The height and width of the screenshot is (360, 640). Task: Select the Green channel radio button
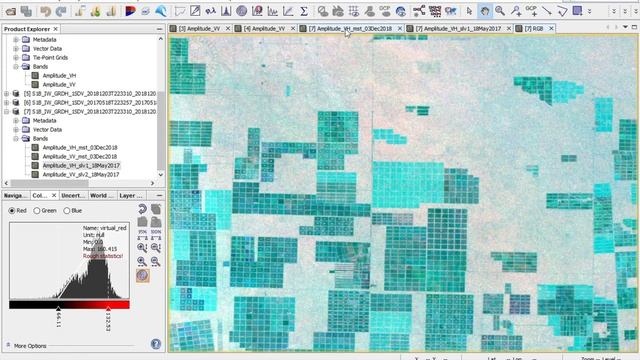[x=37, y=211]
